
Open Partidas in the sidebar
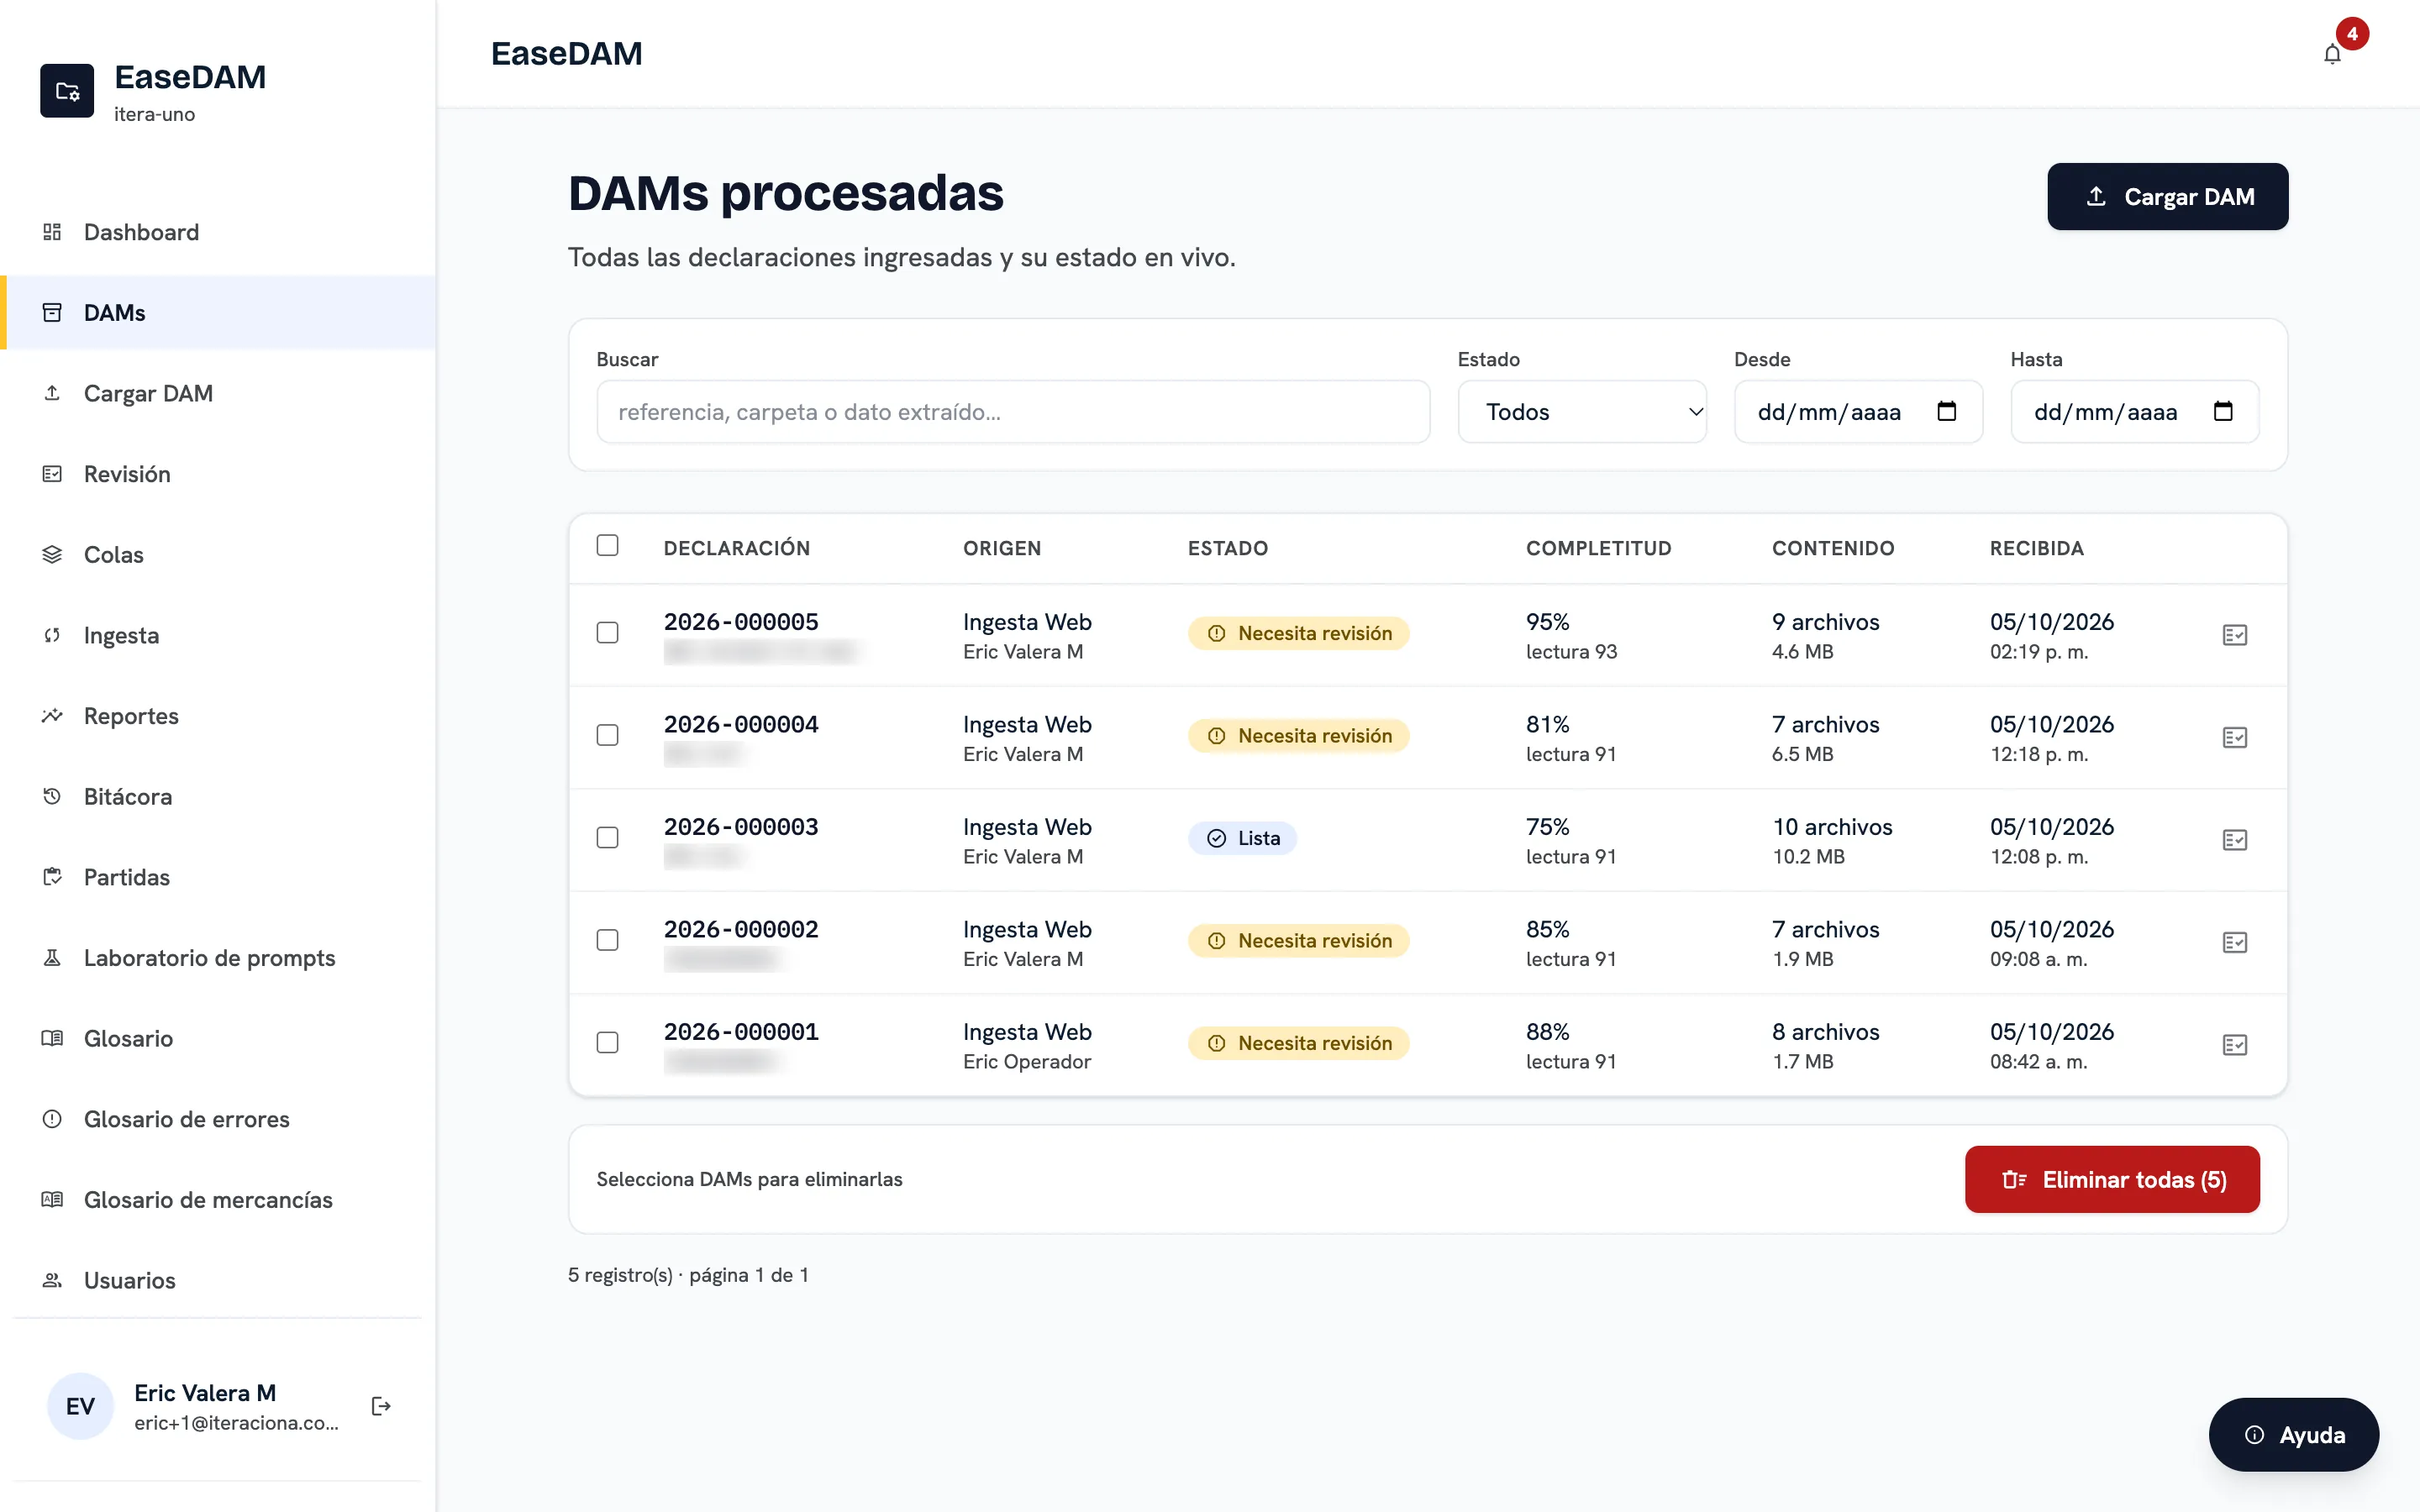click(218, 877)
